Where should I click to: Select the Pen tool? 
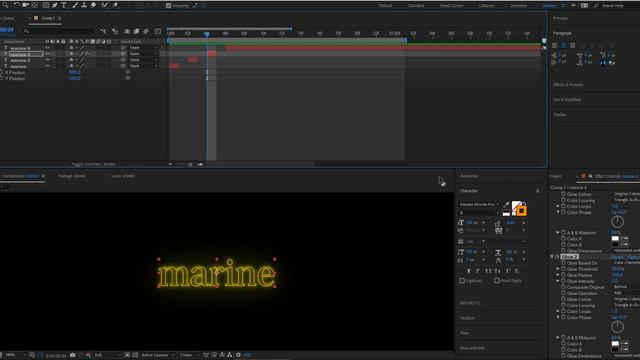click(x=55, y=5)
